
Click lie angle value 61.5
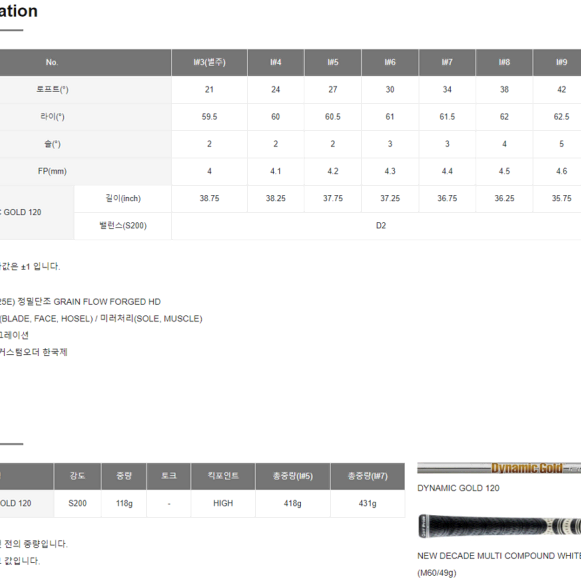pos(447,117)
